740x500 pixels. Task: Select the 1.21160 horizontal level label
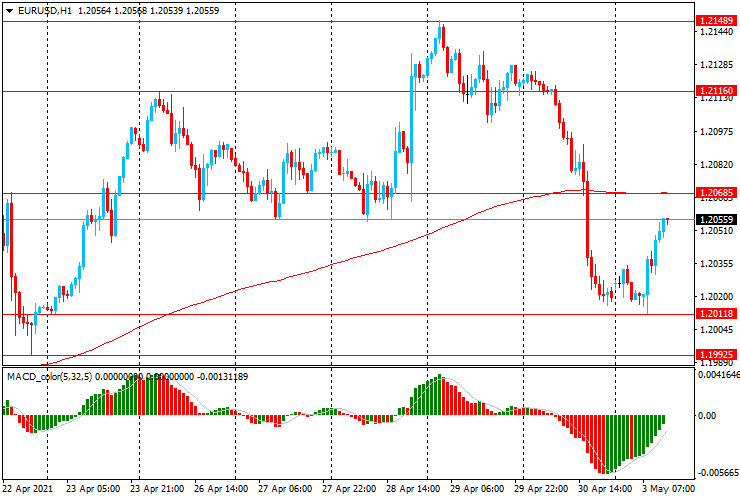click(x=716, y=90)
